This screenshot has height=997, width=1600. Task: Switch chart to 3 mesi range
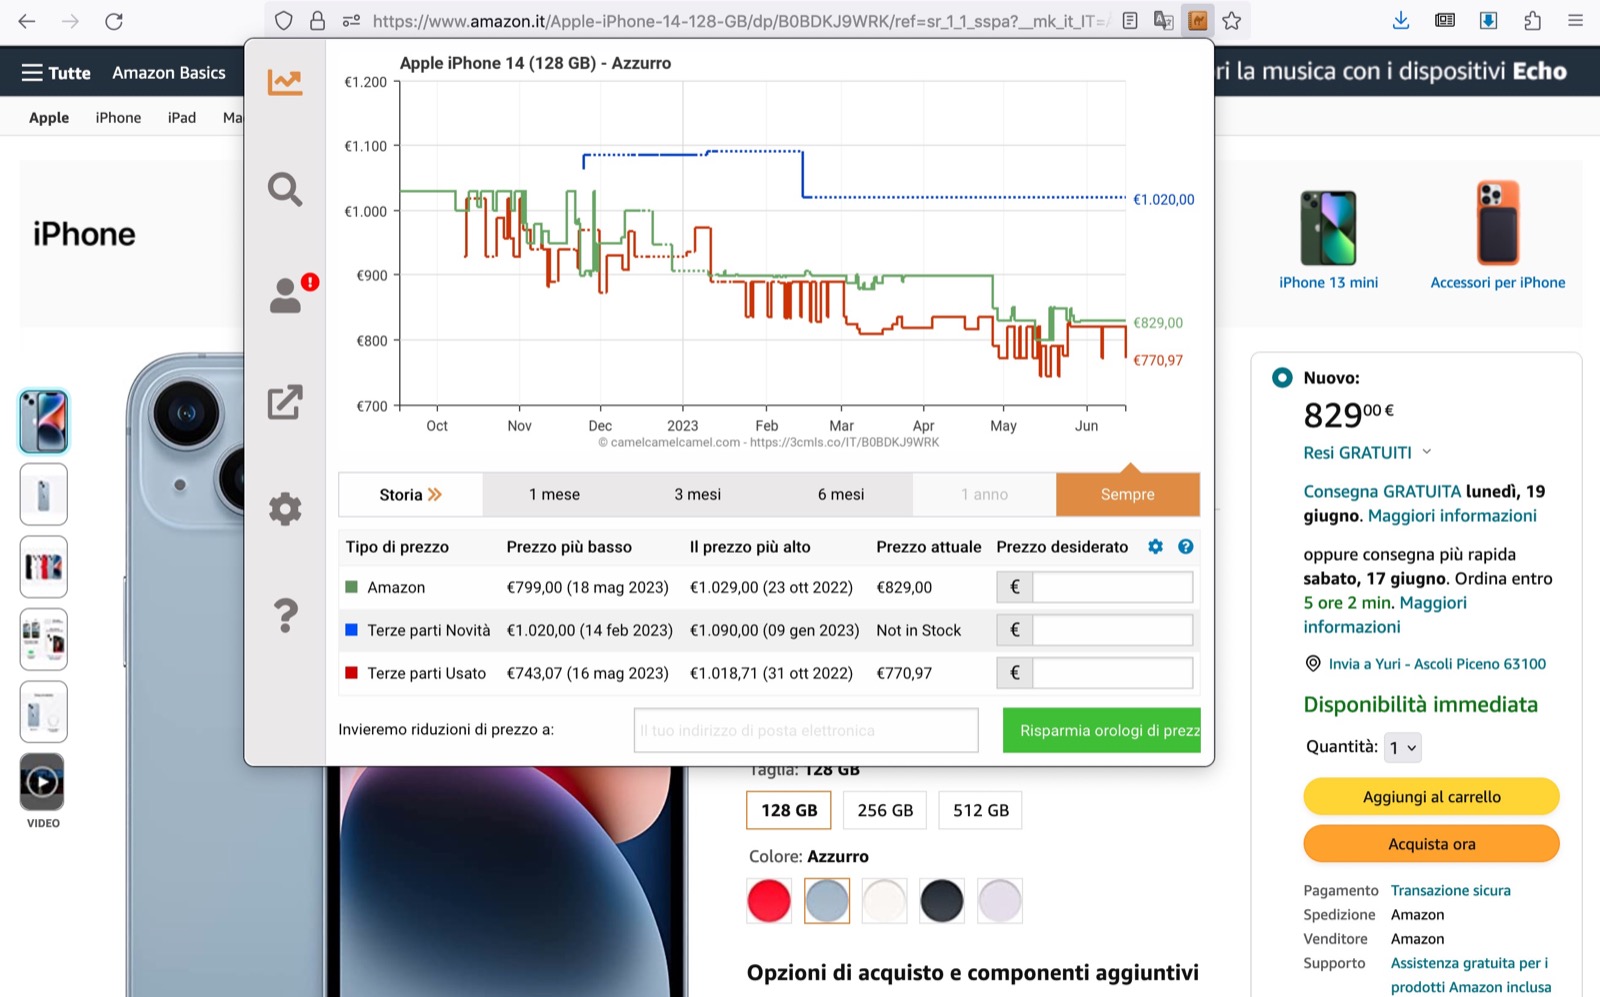[x=698, y=494]
